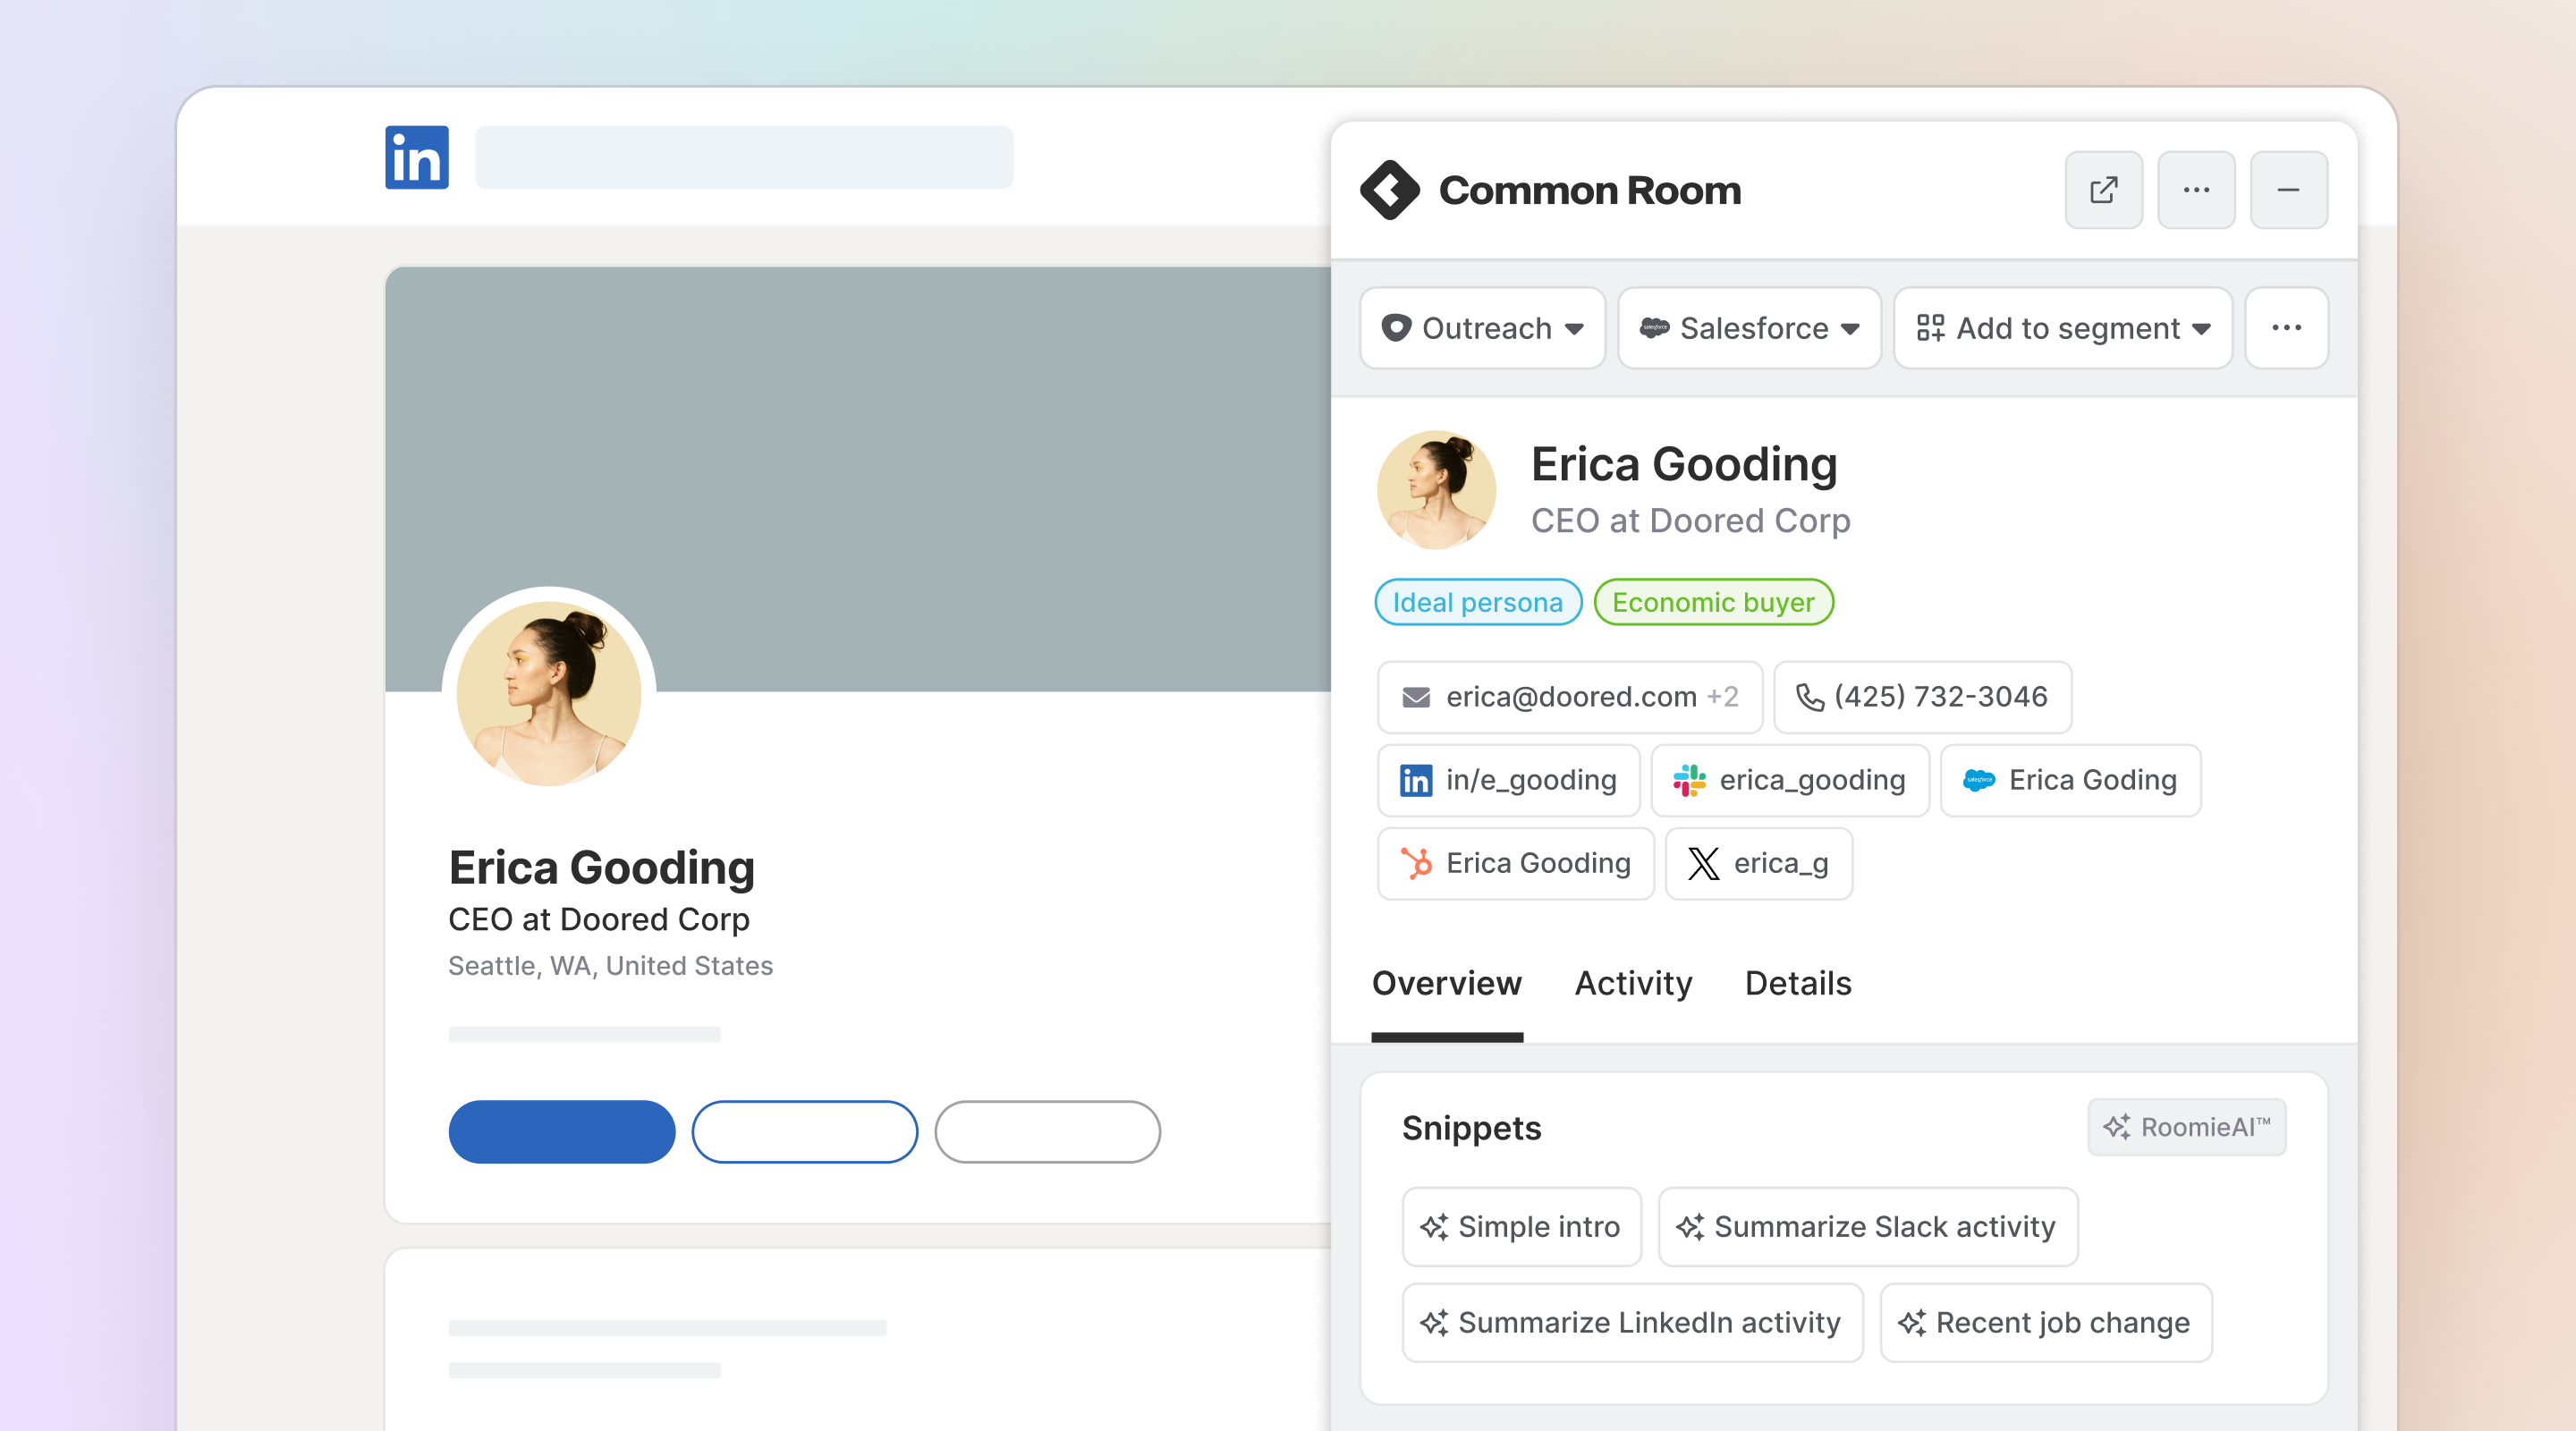Viewport: 2576px width, 1431px height.
Task: Minimize the Common Room panel
Action: pyautogui.click(x=2288, y=190)
